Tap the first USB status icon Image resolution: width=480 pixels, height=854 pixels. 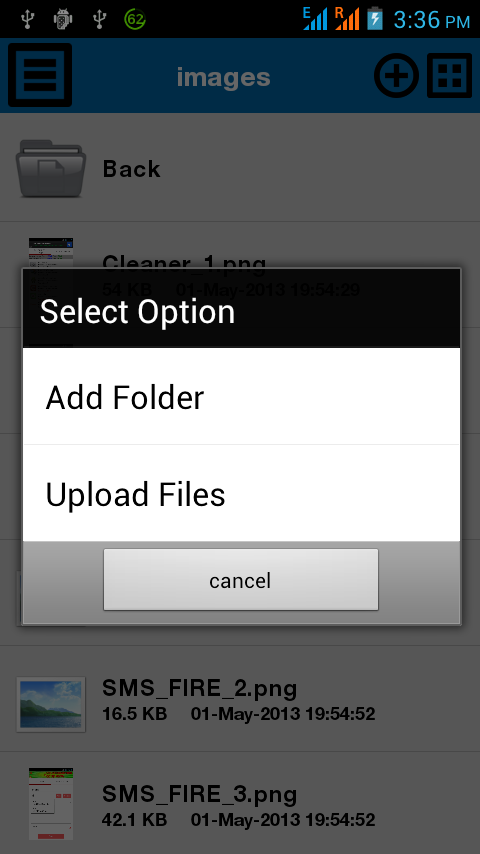click(27, 20)
